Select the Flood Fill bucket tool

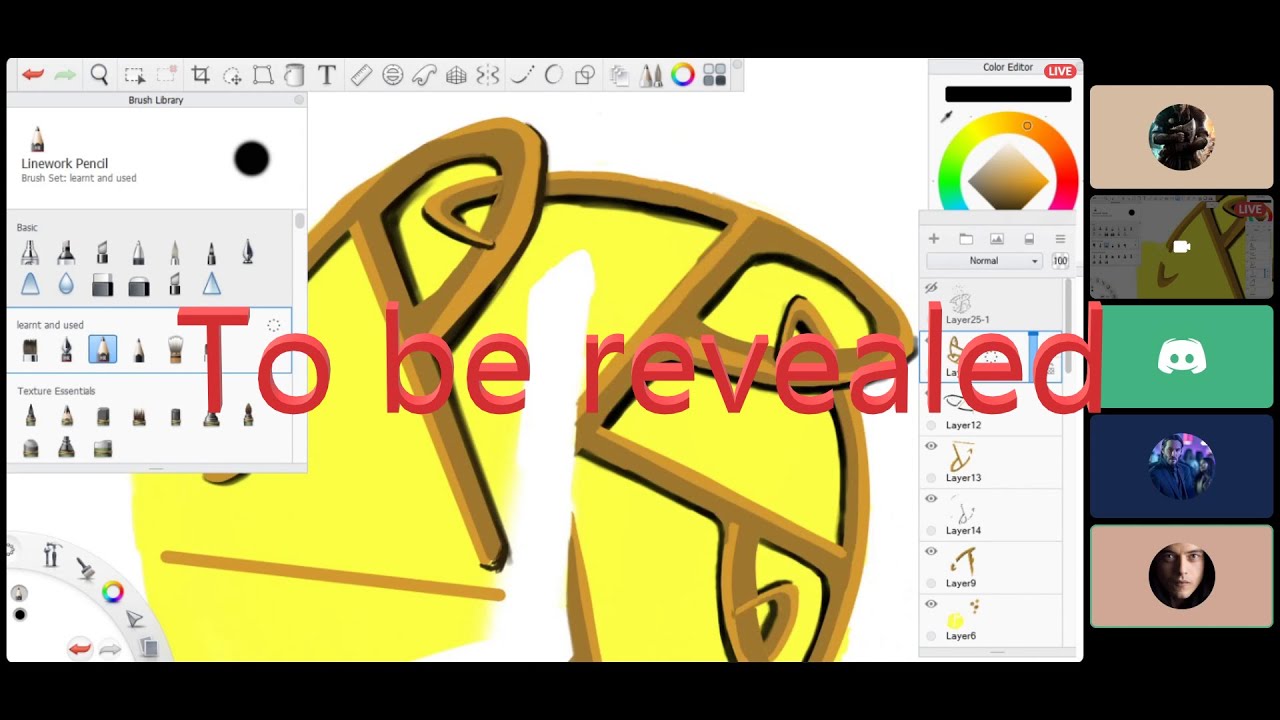pyautogui.click(x=294, y=75)
